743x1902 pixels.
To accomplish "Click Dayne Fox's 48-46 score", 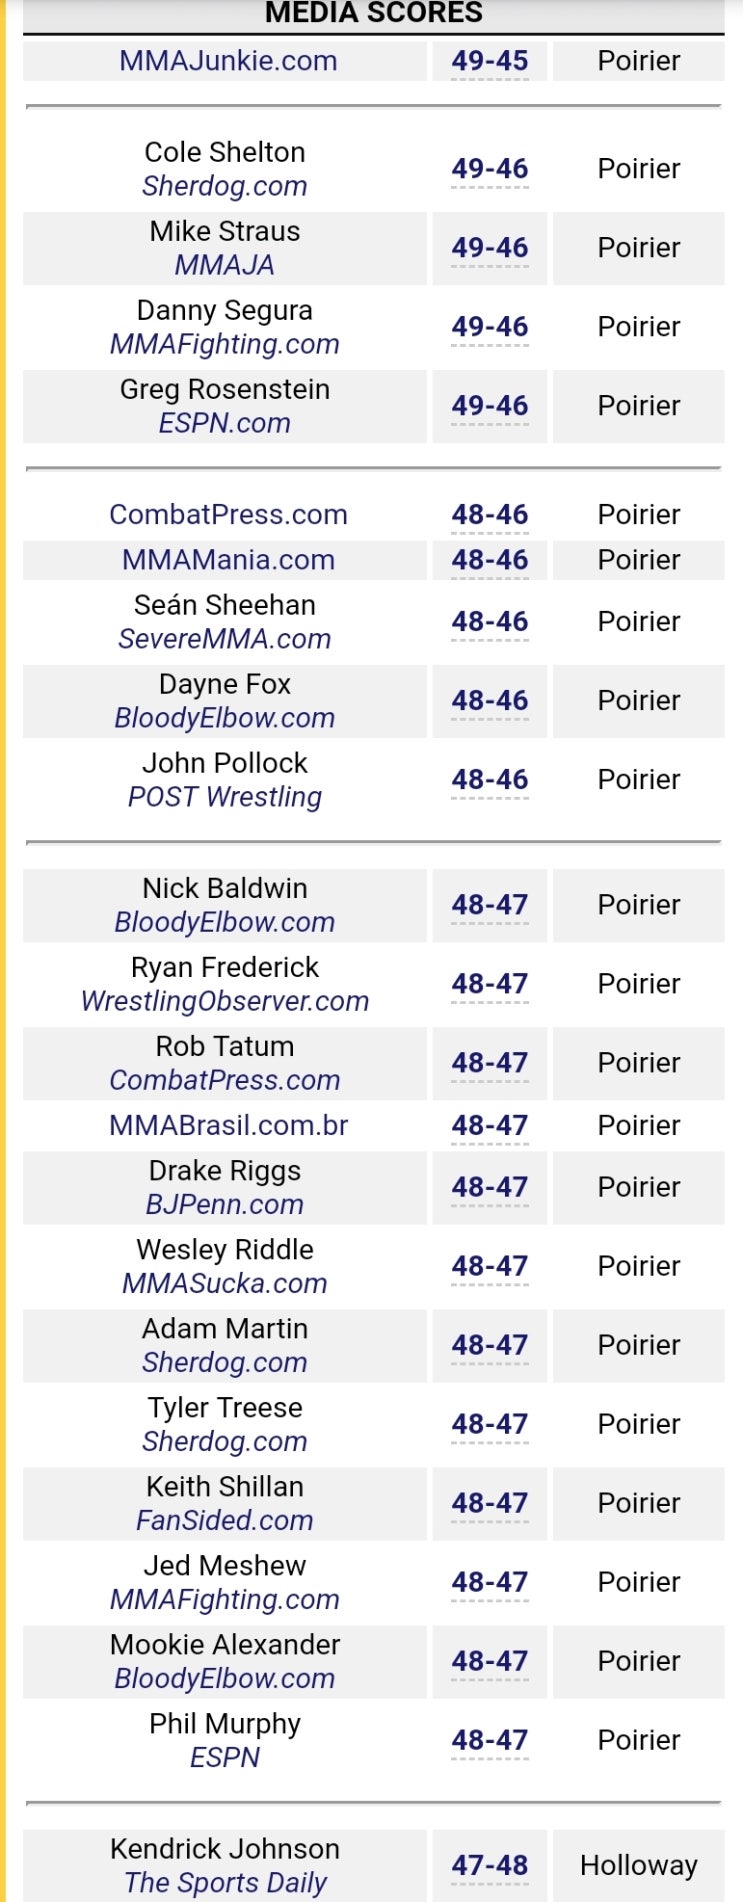I will [x=490, y=701].
